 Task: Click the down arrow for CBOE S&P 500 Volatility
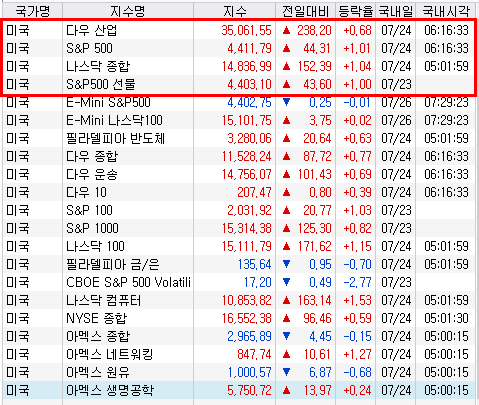[286, 282]
